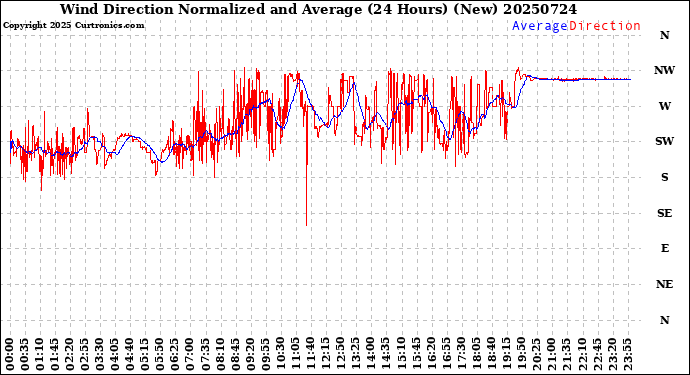Viewport: 690px width, 375px height.
Task: Select the SW label on the direction axis
Action: coord(664,141)
